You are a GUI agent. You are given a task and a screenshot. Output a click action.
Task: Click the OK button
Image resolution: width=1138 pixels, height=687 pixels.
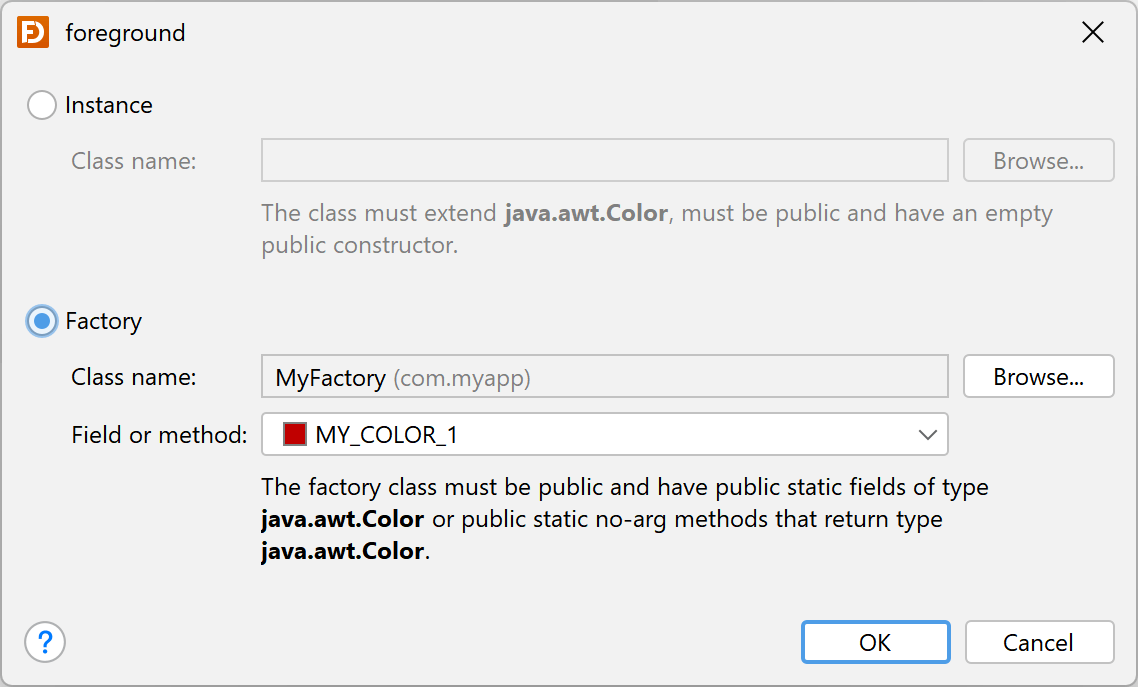coord(875,642)
